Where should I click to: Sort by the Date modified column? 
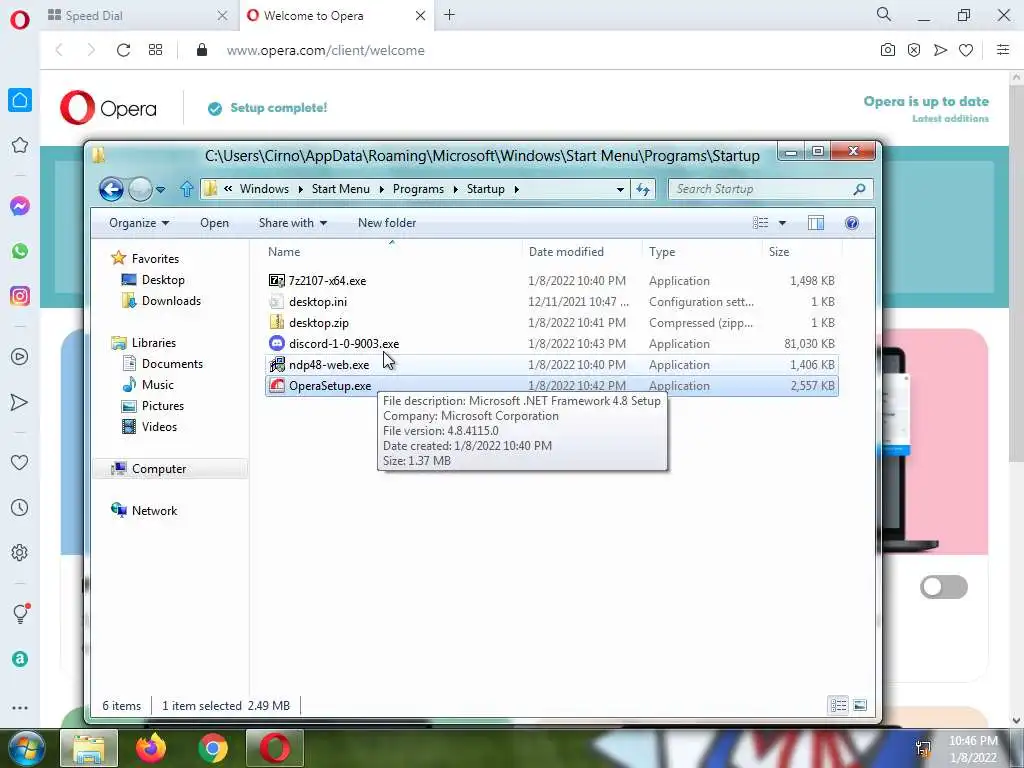tap(581, 251)
